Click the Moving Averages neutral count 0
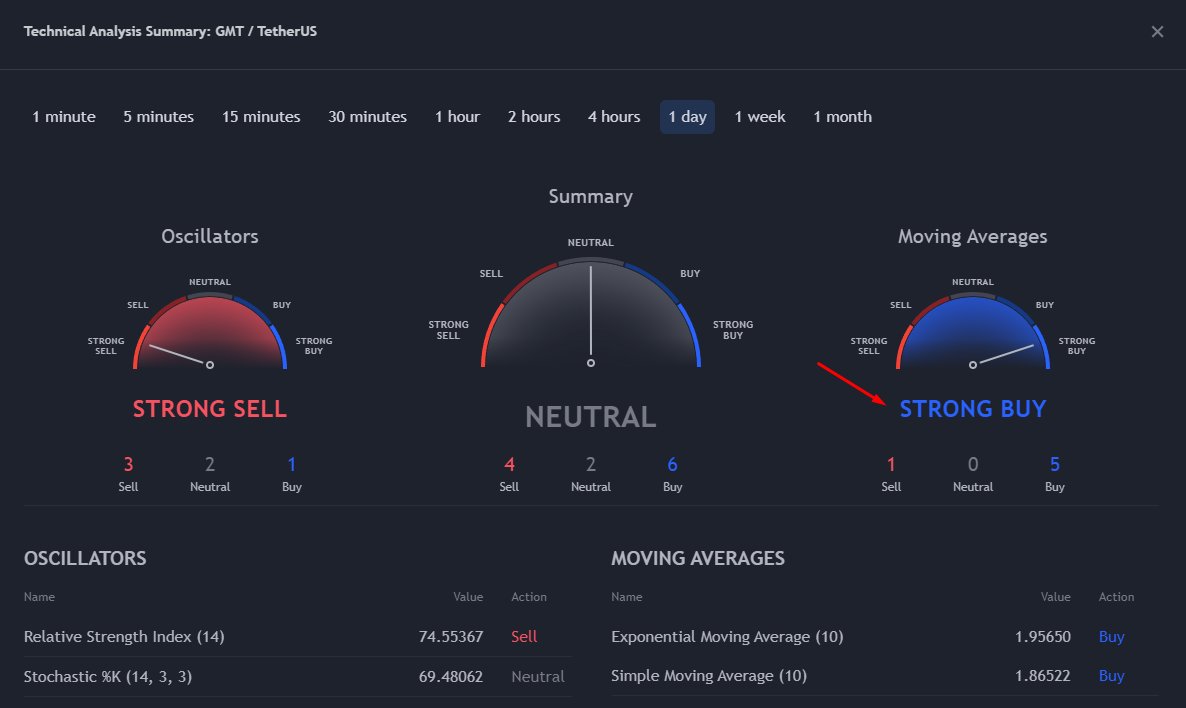Viewport: 1186px width, 708px height. pyautogui.click(x=973, y=464)
